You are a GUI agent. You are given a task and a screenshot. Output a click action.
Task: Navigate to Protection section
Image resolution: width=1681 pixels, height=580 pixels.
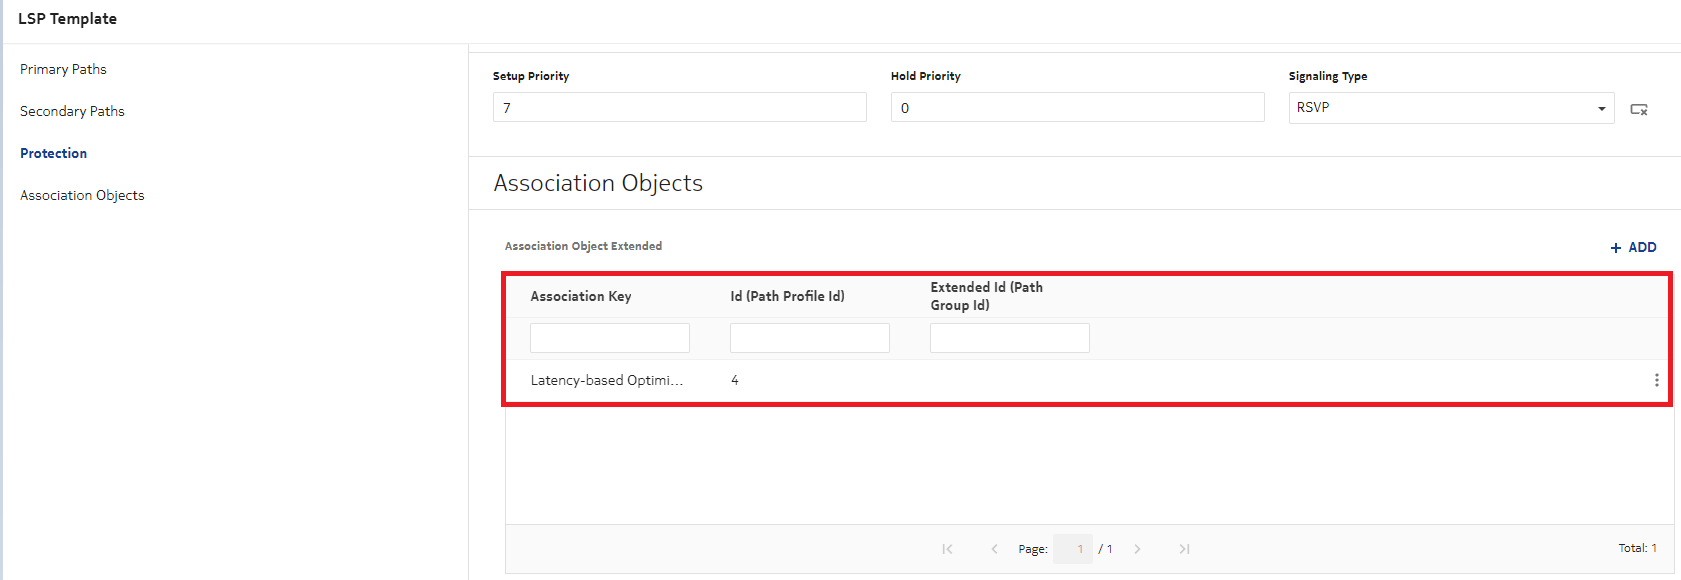click(54, 153)
